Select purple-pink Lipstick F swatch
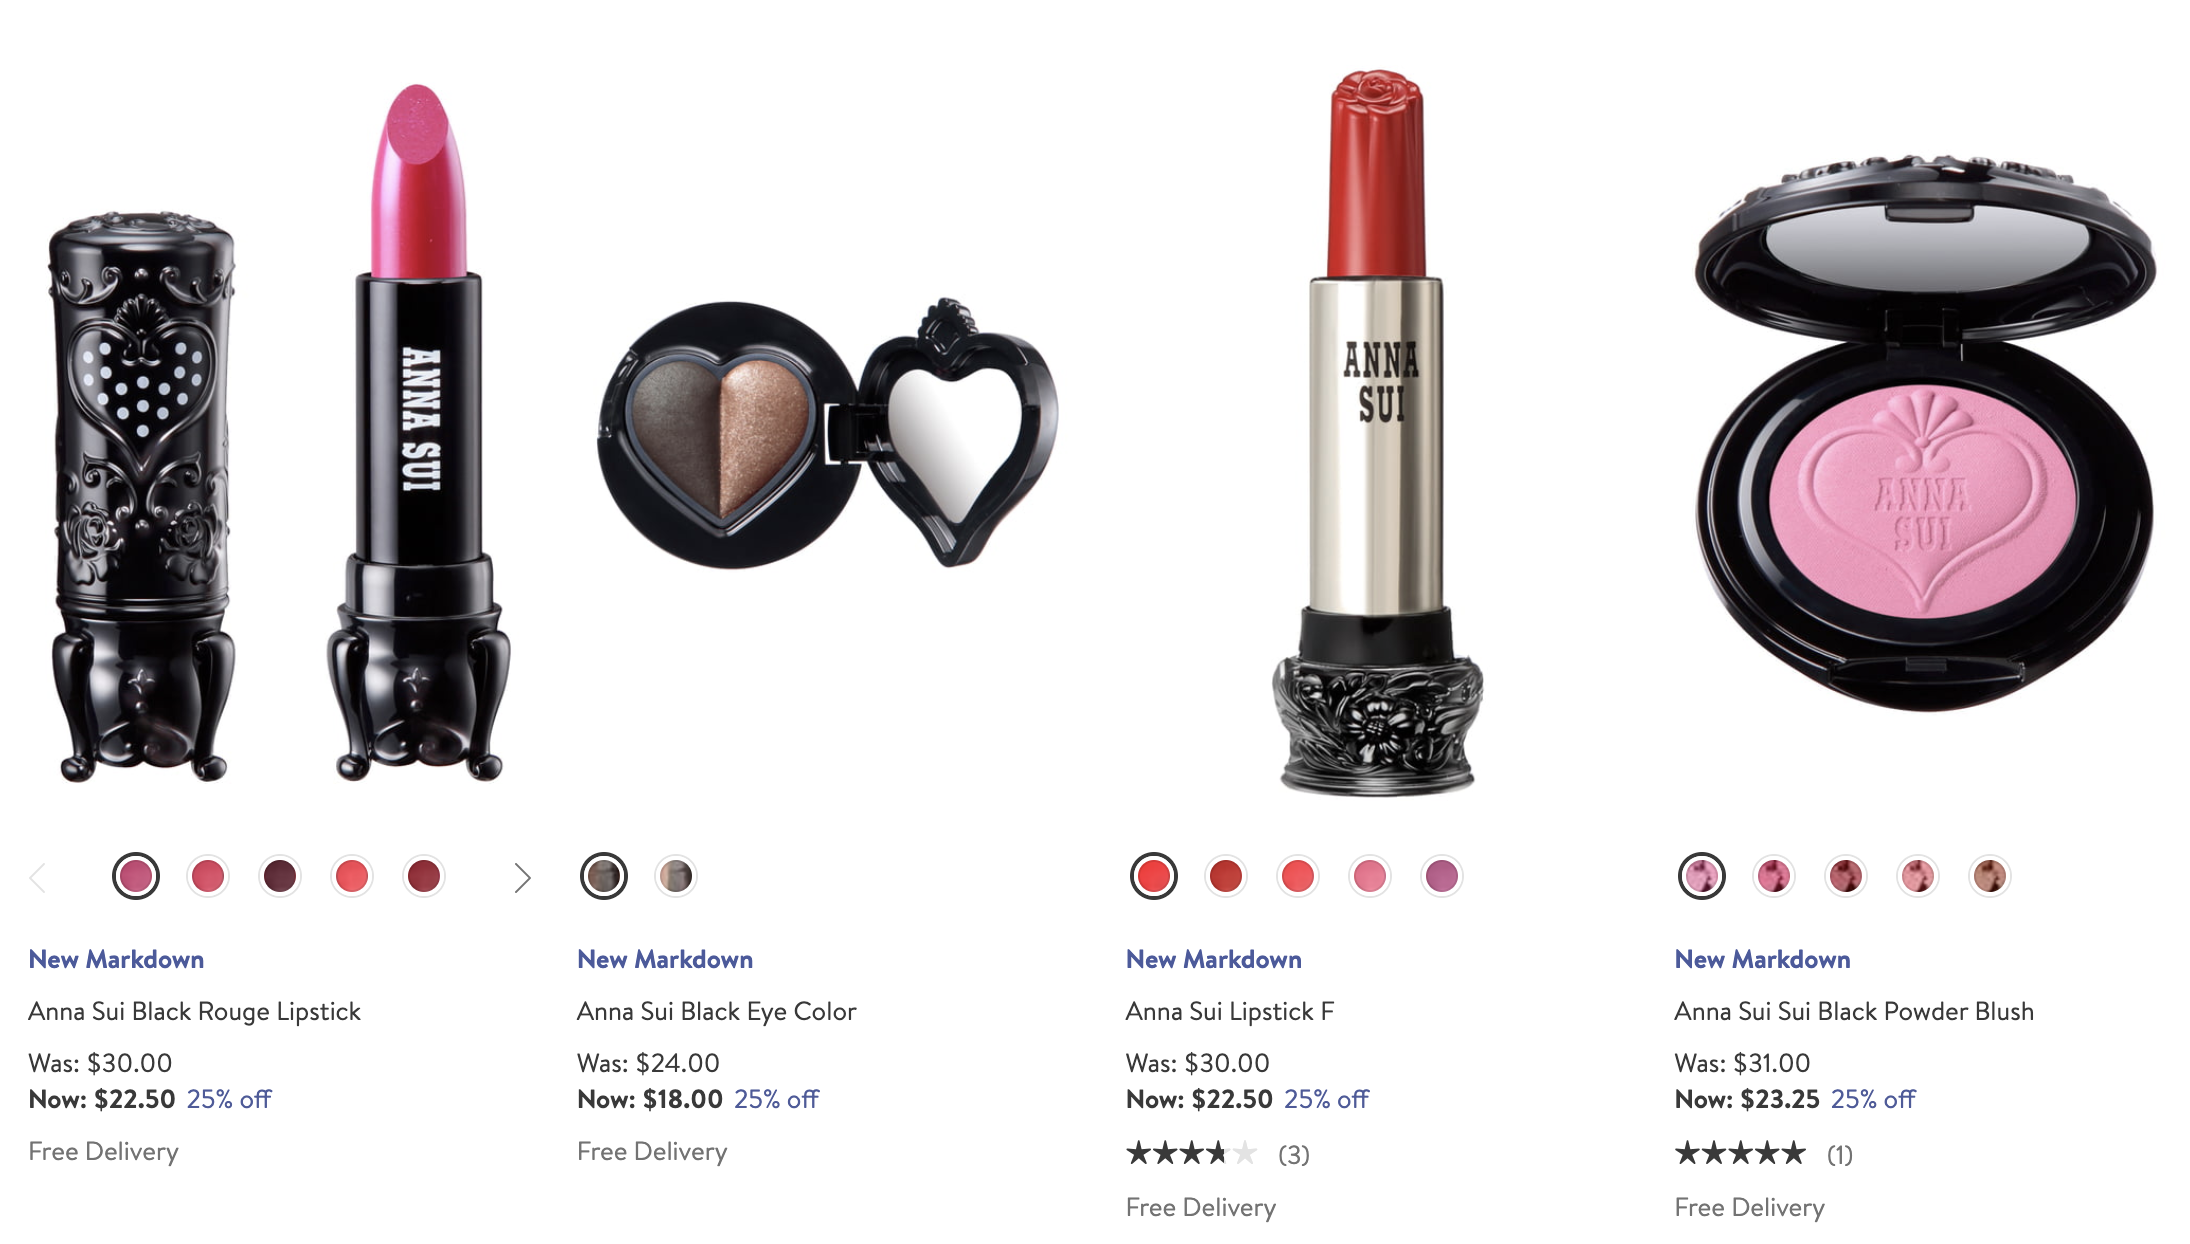 point(1442,877)
